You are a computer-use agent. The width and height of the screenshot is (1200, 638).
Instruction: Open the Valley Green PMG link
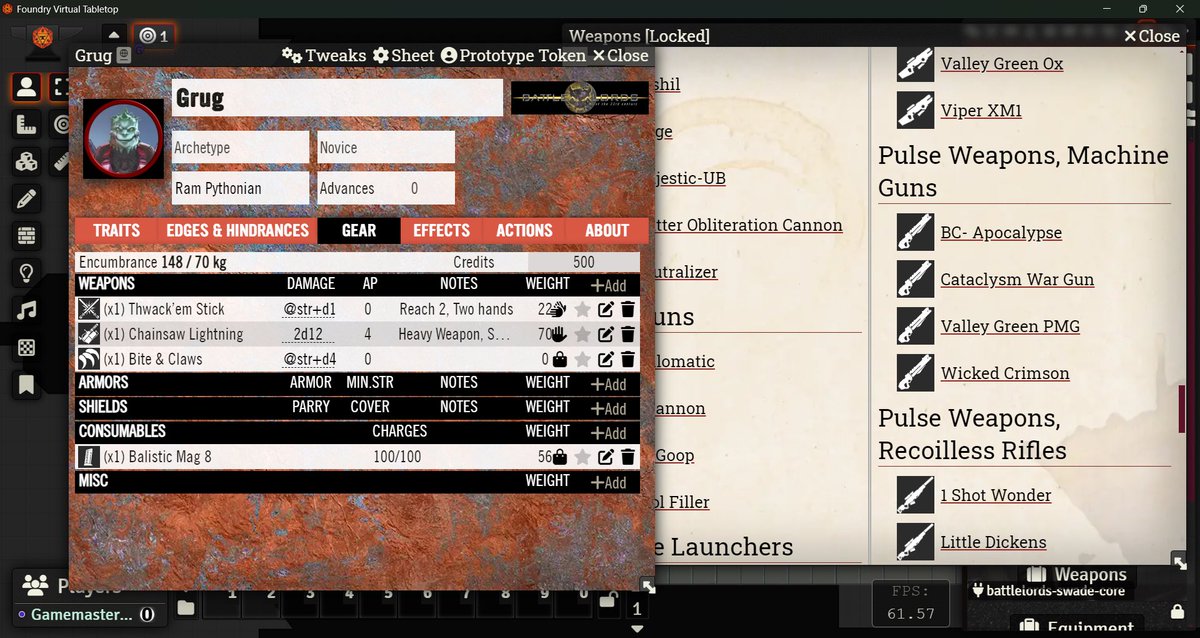[1010, 326]
